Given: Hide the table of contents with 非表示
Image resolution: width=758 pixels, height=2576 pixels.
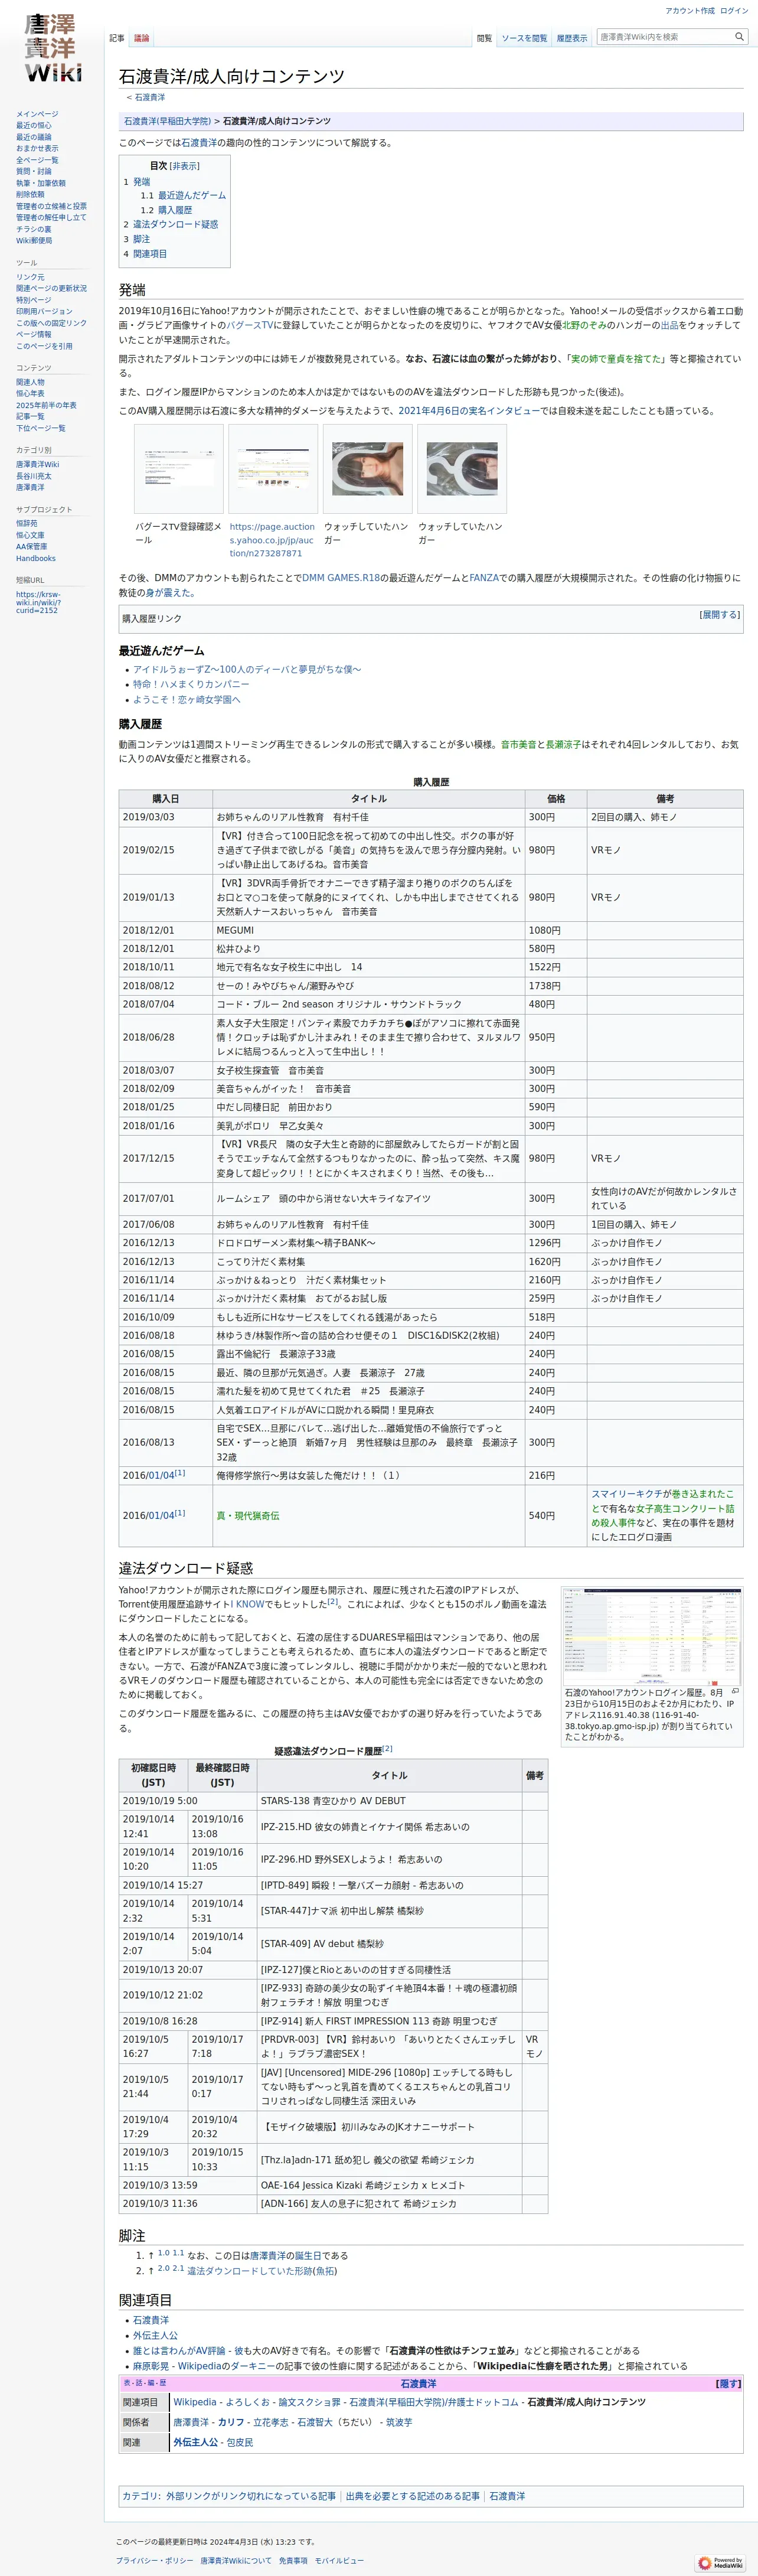Looking at the screenshot, I should coord(185,166).
